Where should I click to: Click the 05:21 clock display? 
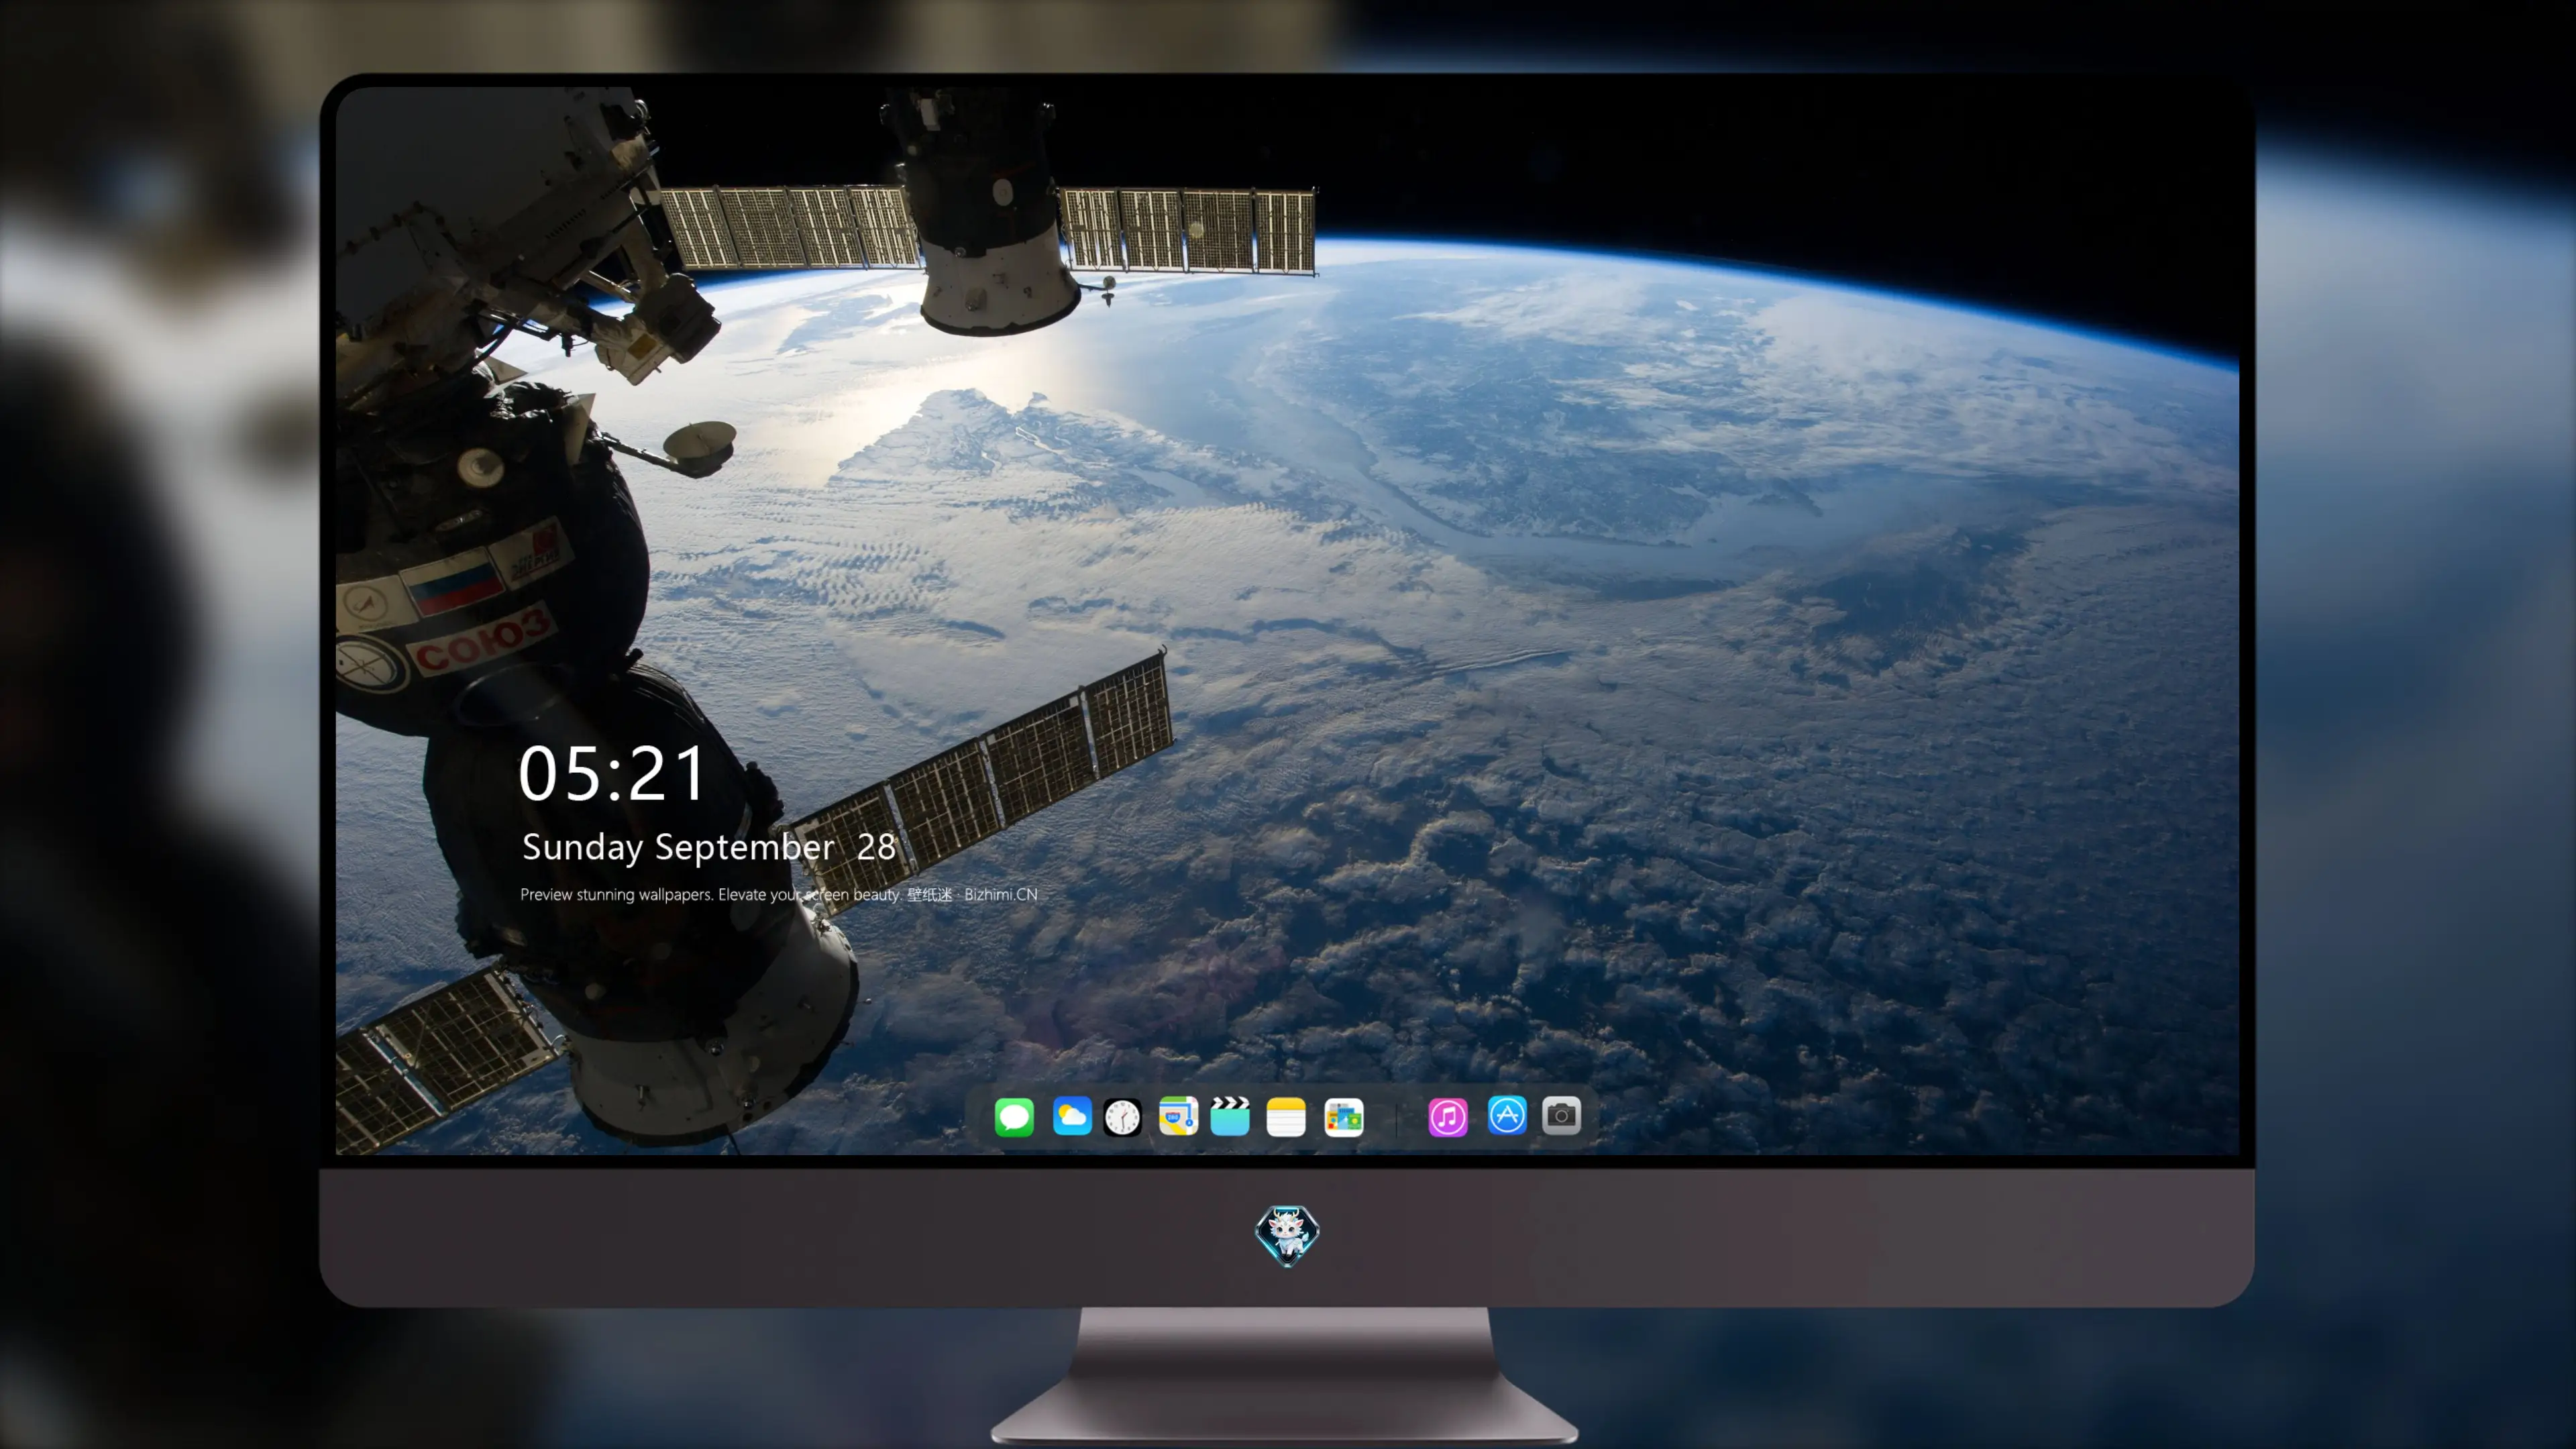(x=612, y=774)
